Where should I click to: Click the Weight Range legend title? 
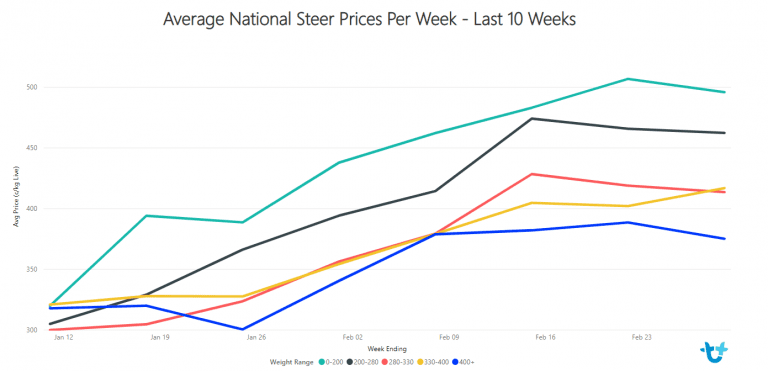(291, 362)
